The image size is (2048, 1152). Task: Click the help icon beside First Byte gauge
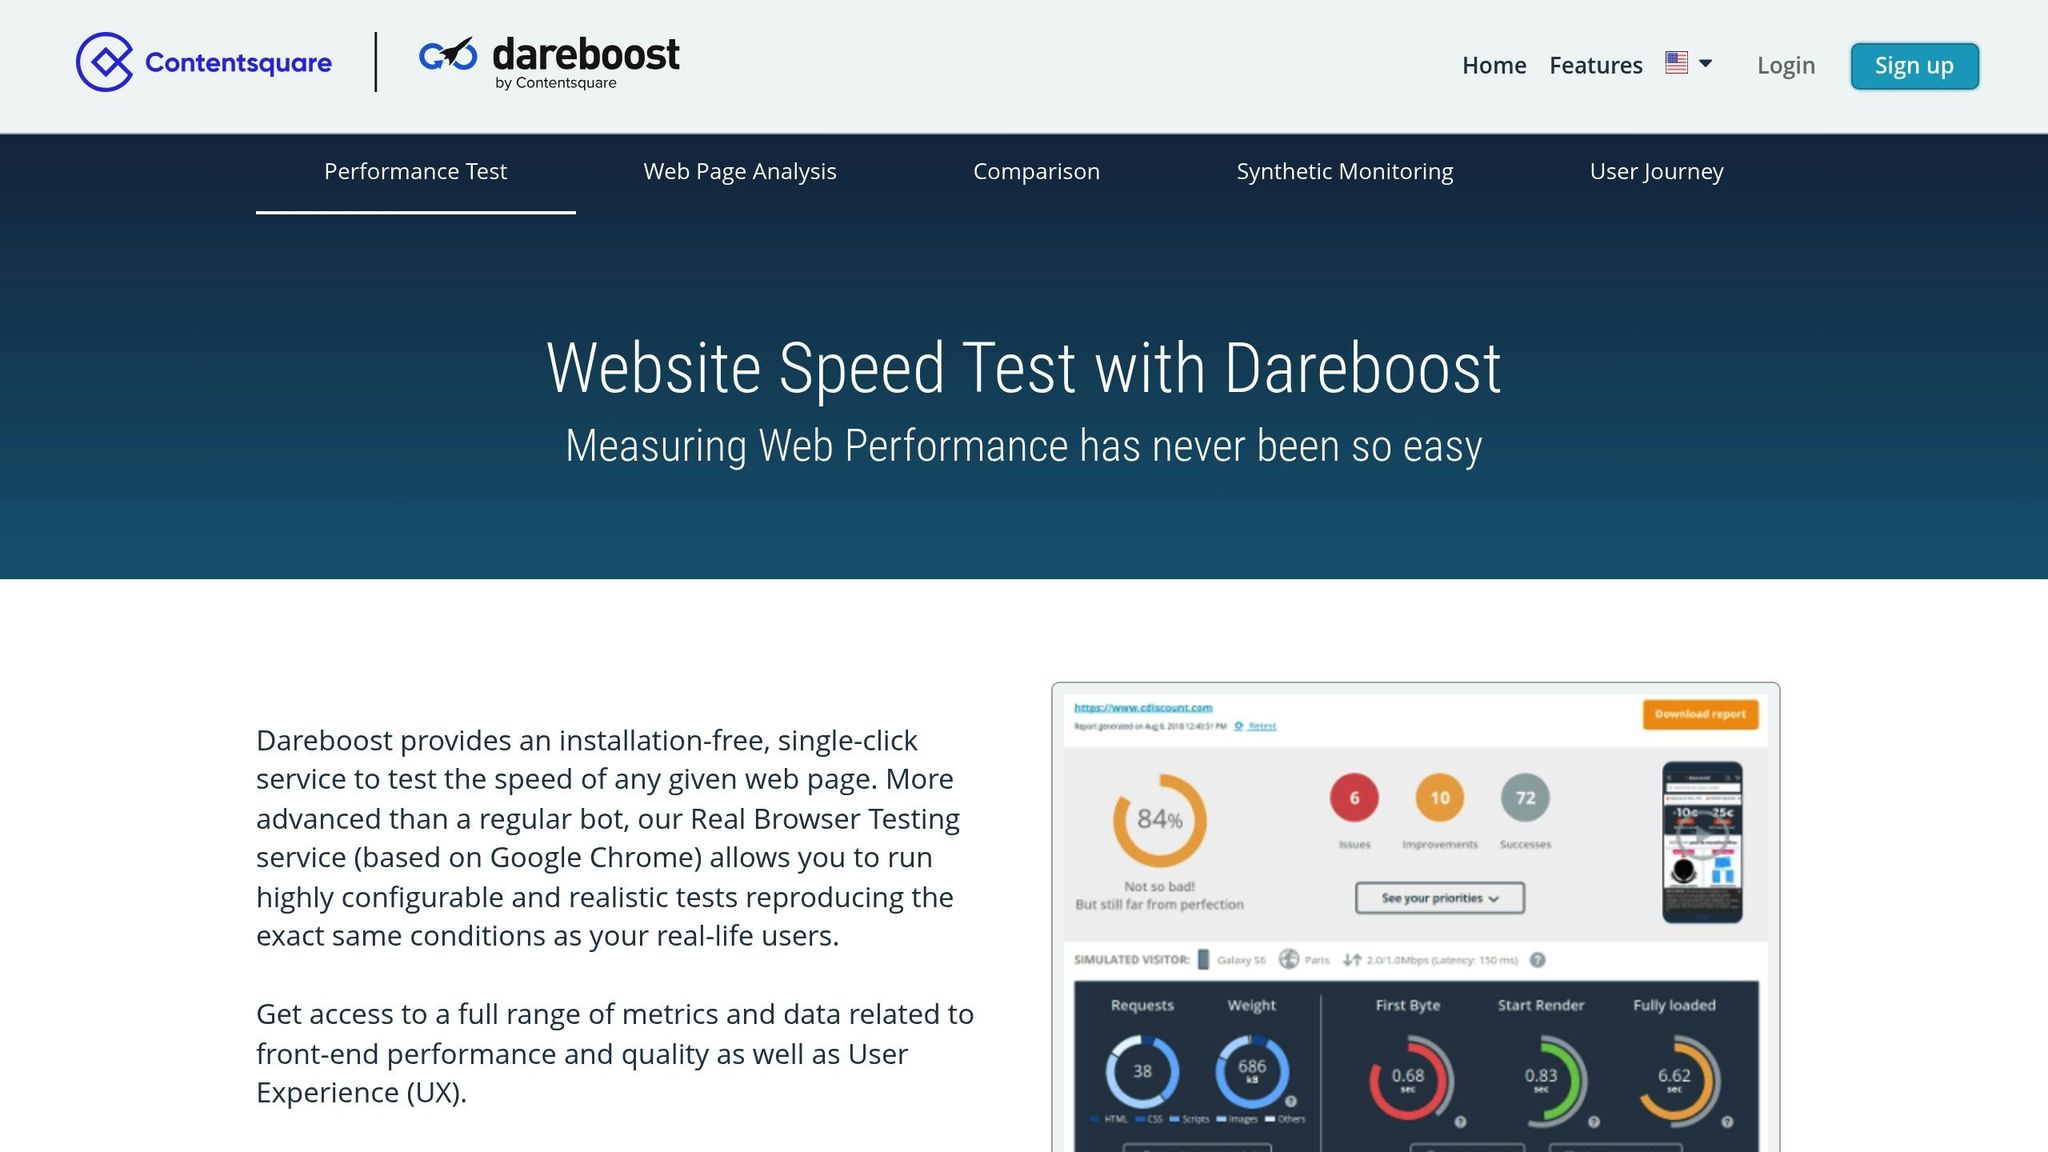coord(1460,1122)
